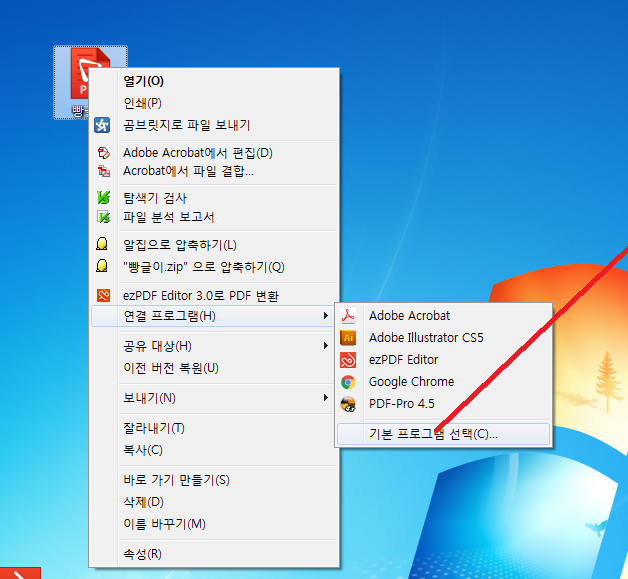Image resolution: width=628 pixels, height=579 pixels.
Task: Click the PDF-Pro 4.5 icon
Action: (348, 404)
